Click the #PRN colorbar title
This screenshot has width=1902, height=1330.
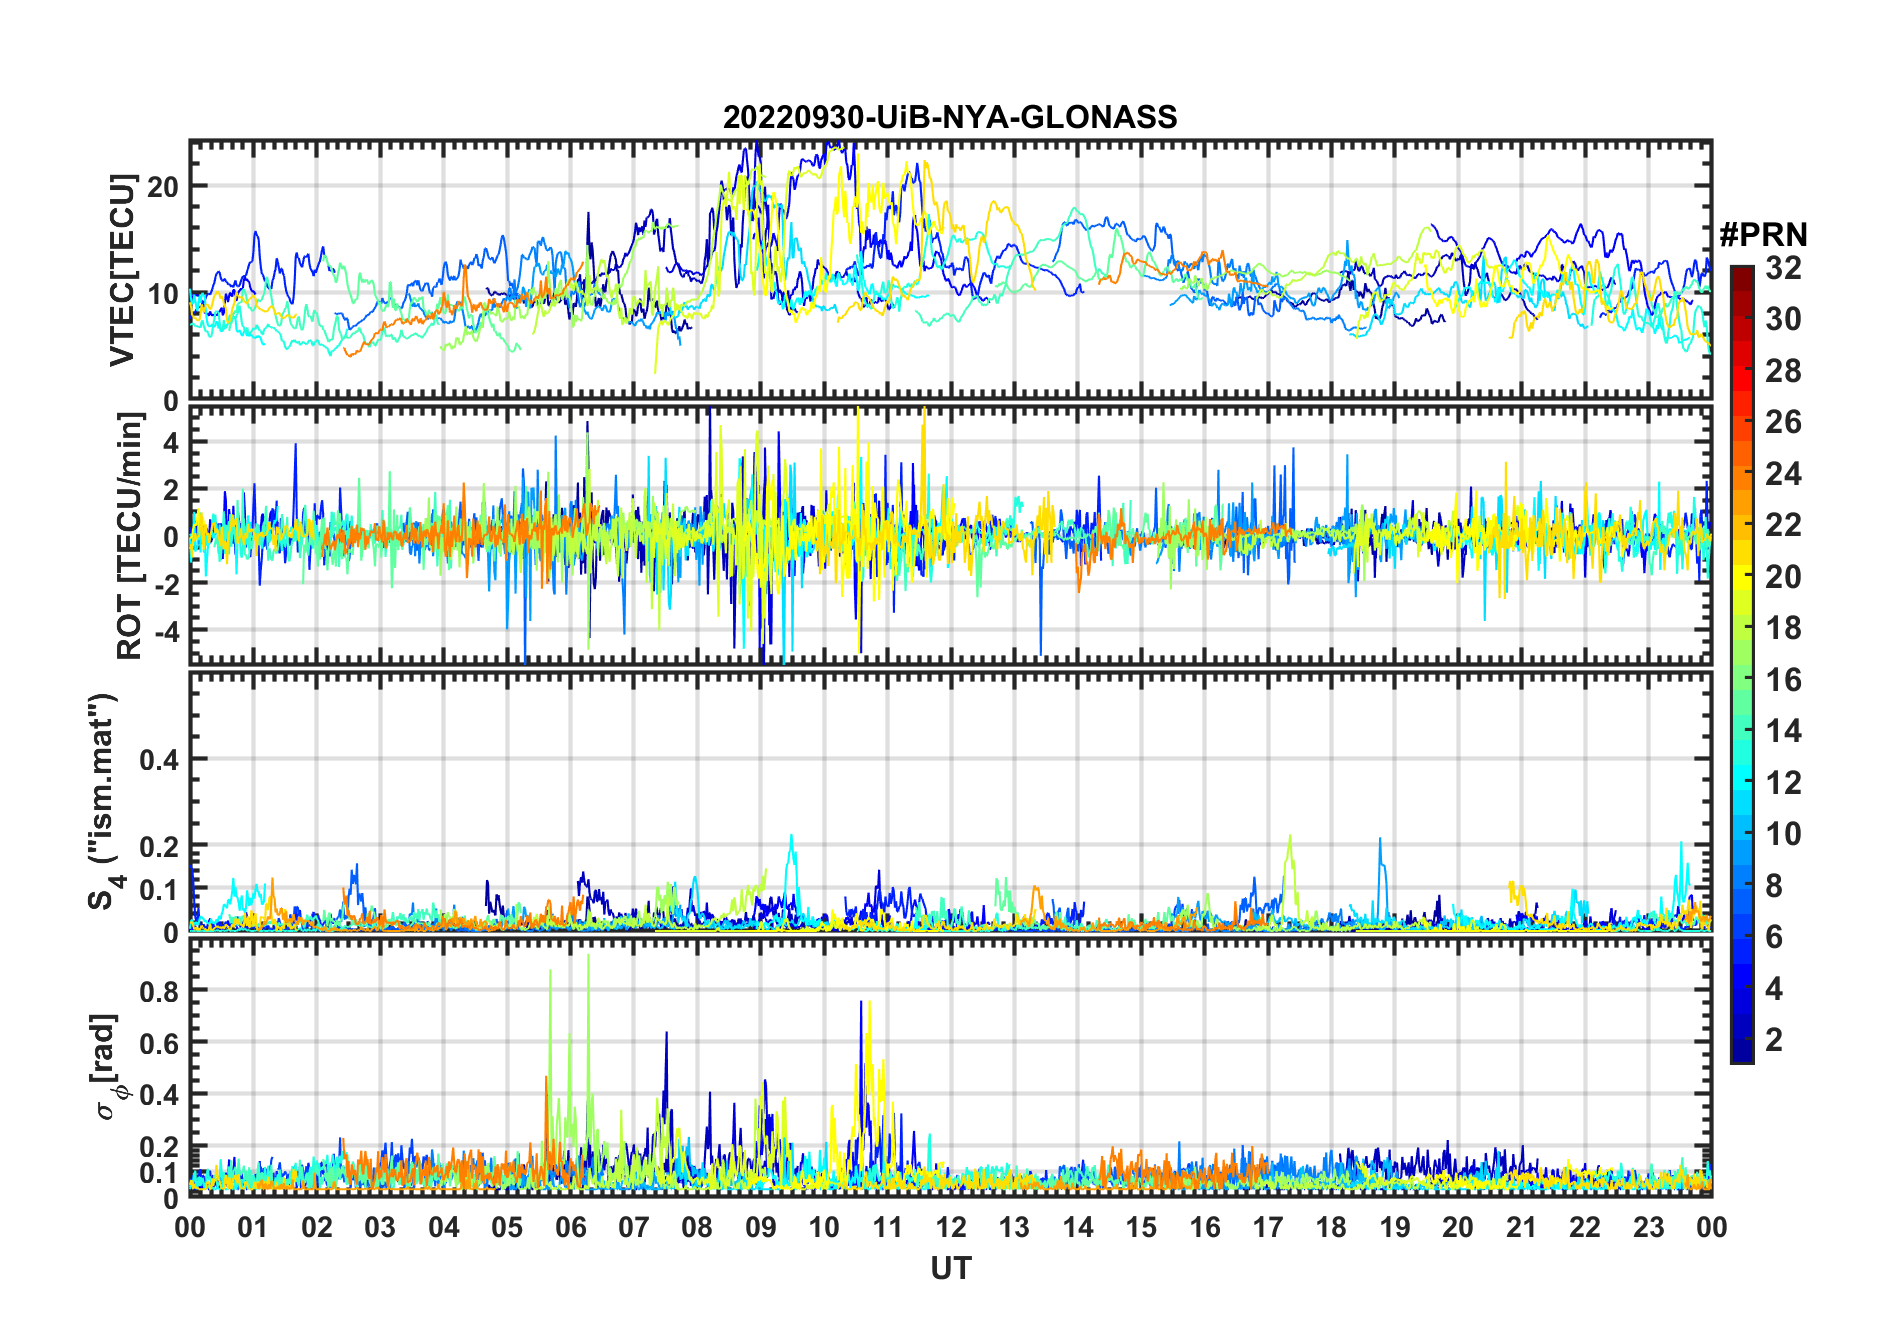pos(1763,235)
